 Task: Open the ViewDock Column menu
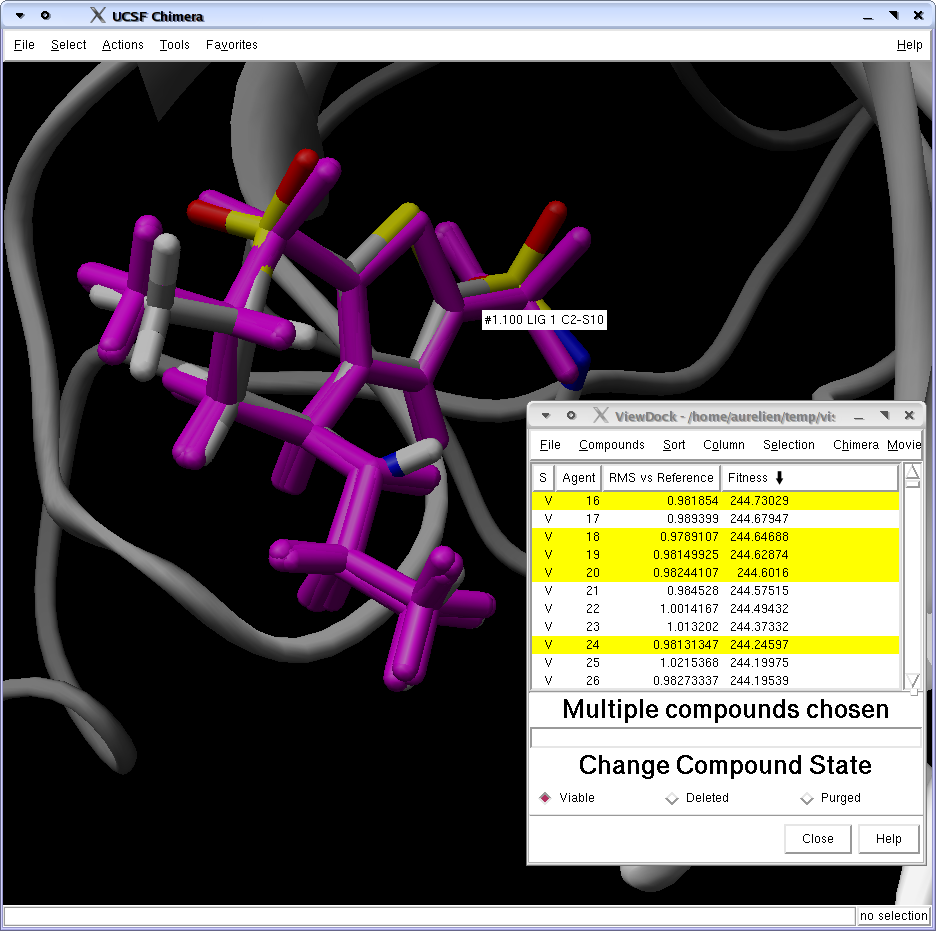(x=723, y=445)
